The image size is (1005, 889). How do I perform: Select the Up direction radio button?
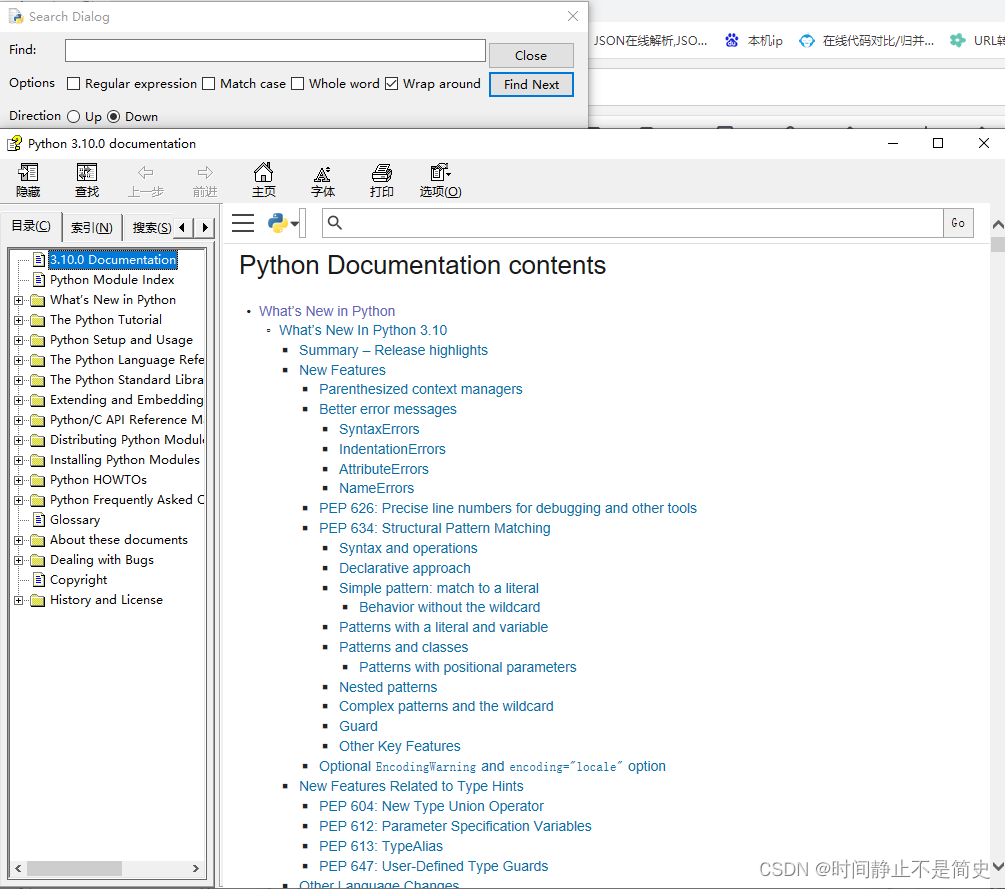click(74, 117)
